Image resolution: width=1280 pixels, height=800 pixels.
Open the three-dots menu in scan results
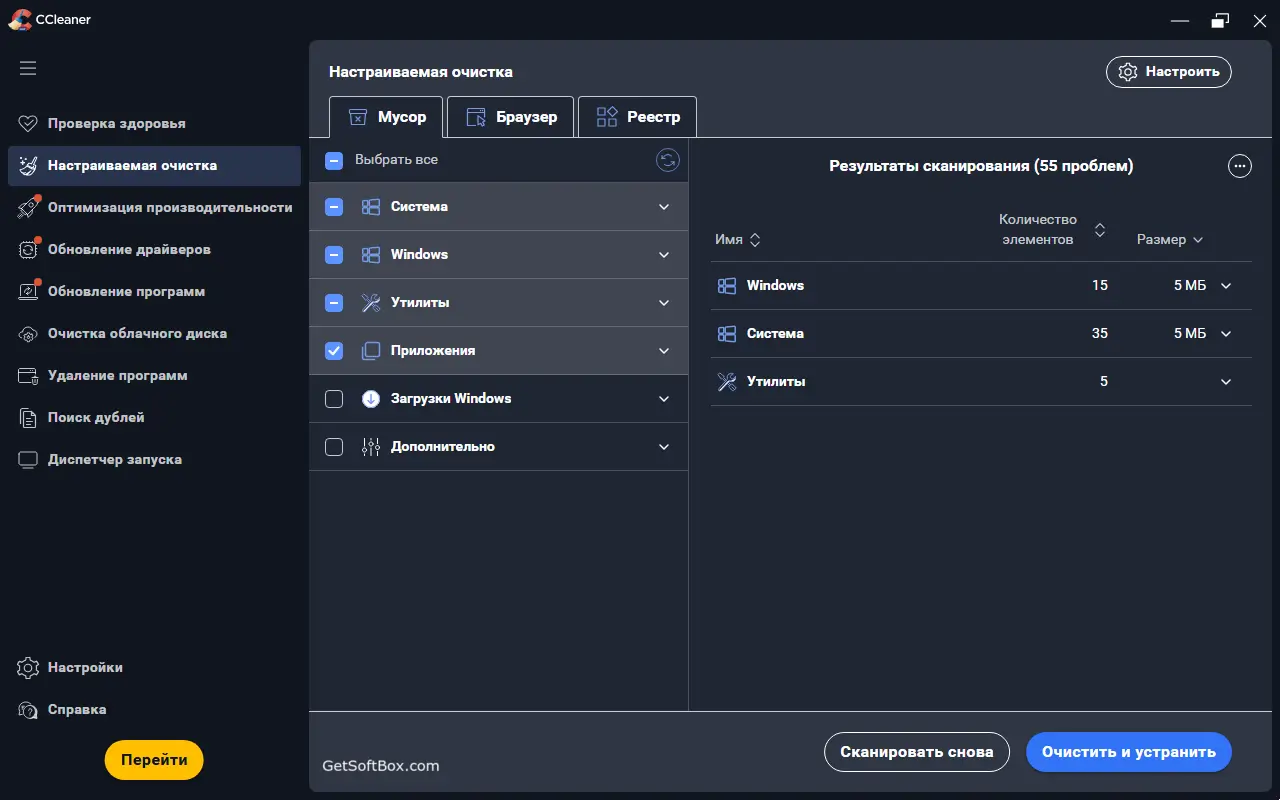tap(1239, 166)
